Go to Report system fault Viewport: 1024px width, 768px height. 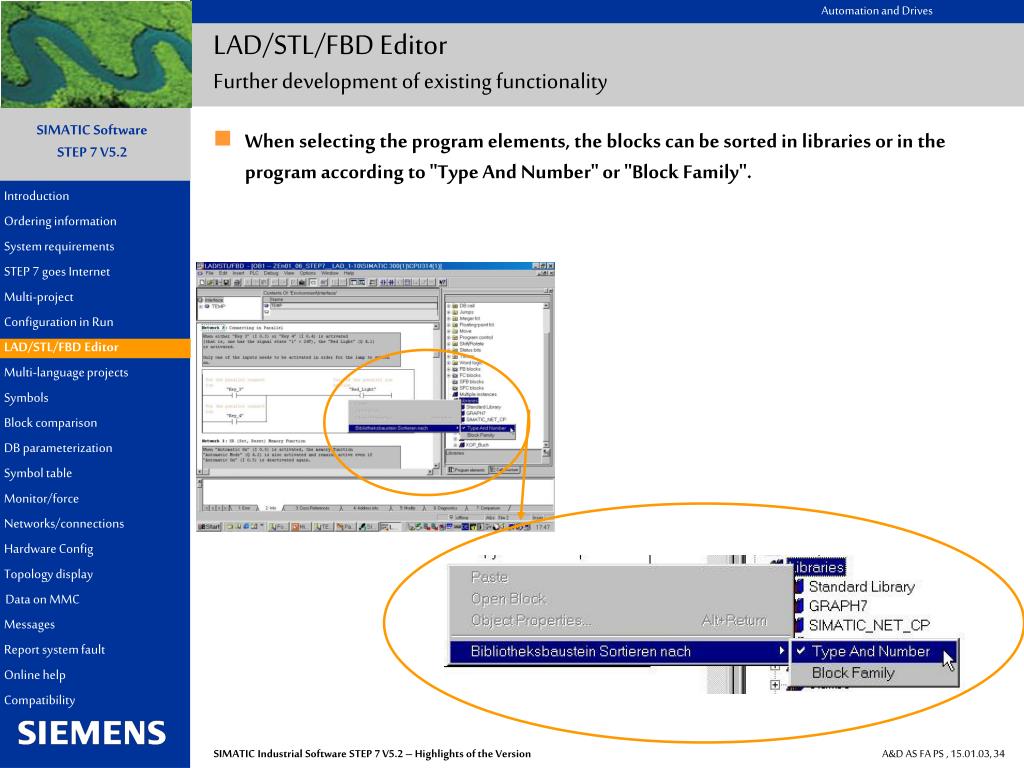[x=54, y=650]
